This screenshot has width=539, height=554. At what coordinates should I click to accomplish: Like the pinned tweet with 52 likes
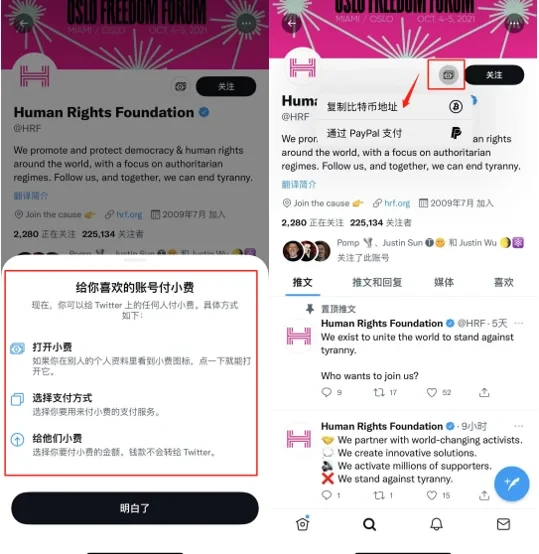click(432, 393)
